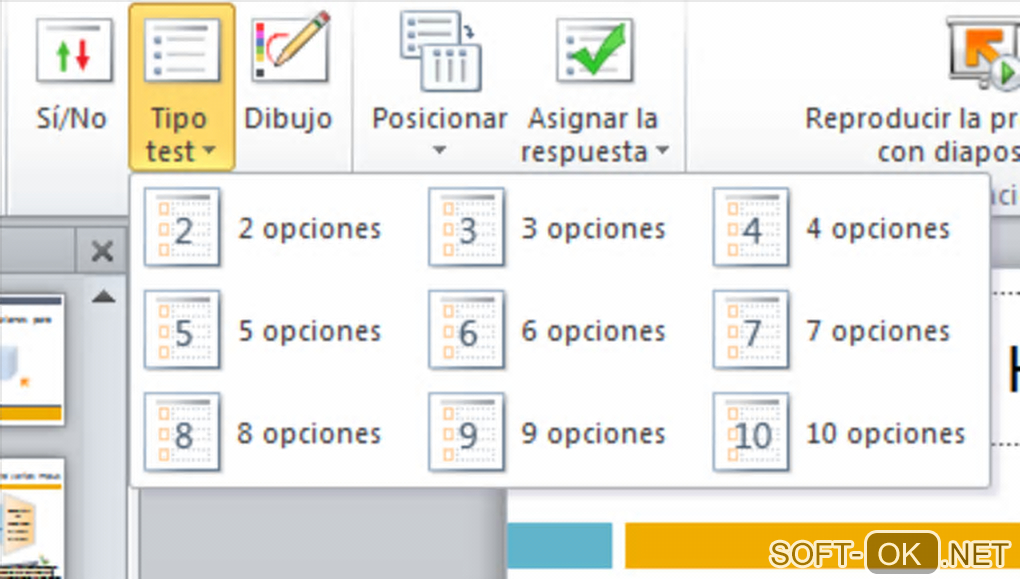Select the 5 opciones menu entry
1020x579 pixels.
pyautogui.click(x=308, y=331)
